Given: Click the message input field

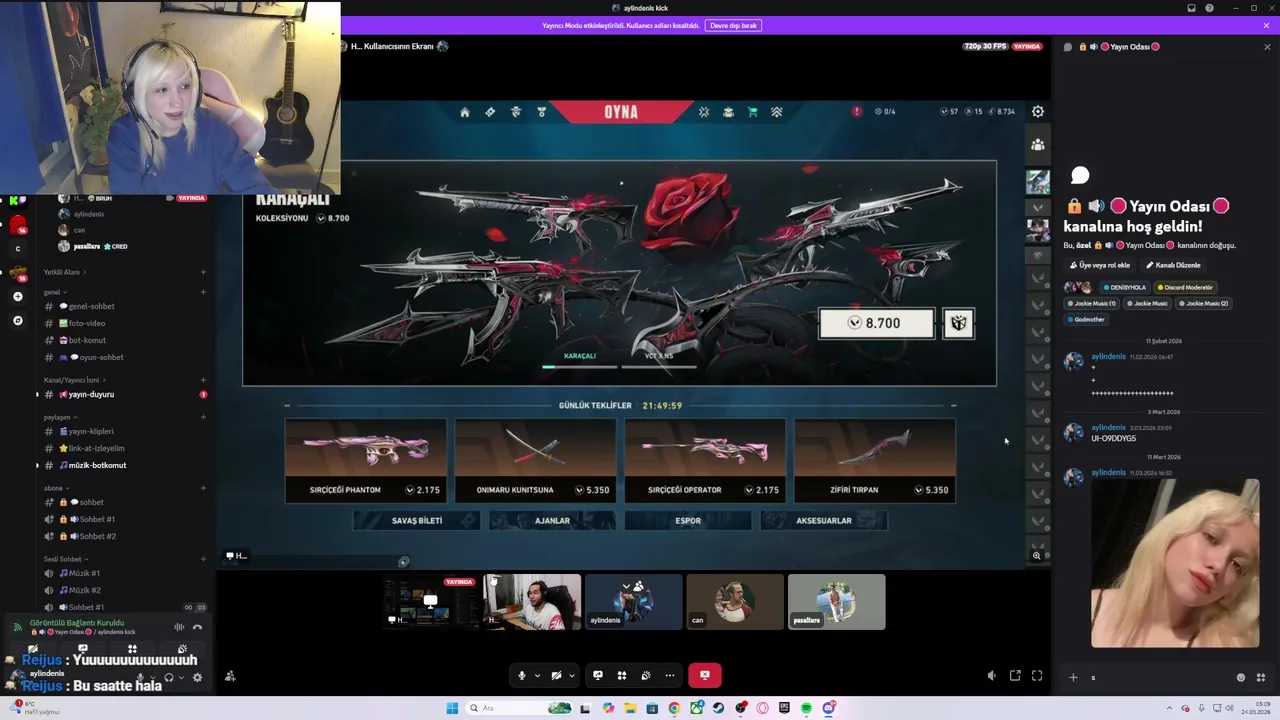Looking at the screenshot, I should 1160,678.
